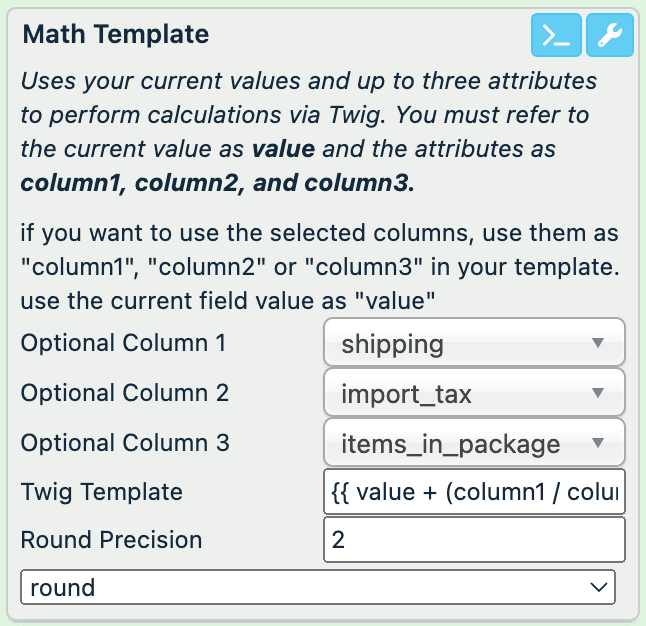The width and height of the screenshot is (646, 626).
Task: Click the hint text about selected columns
Action: point(318,265)
